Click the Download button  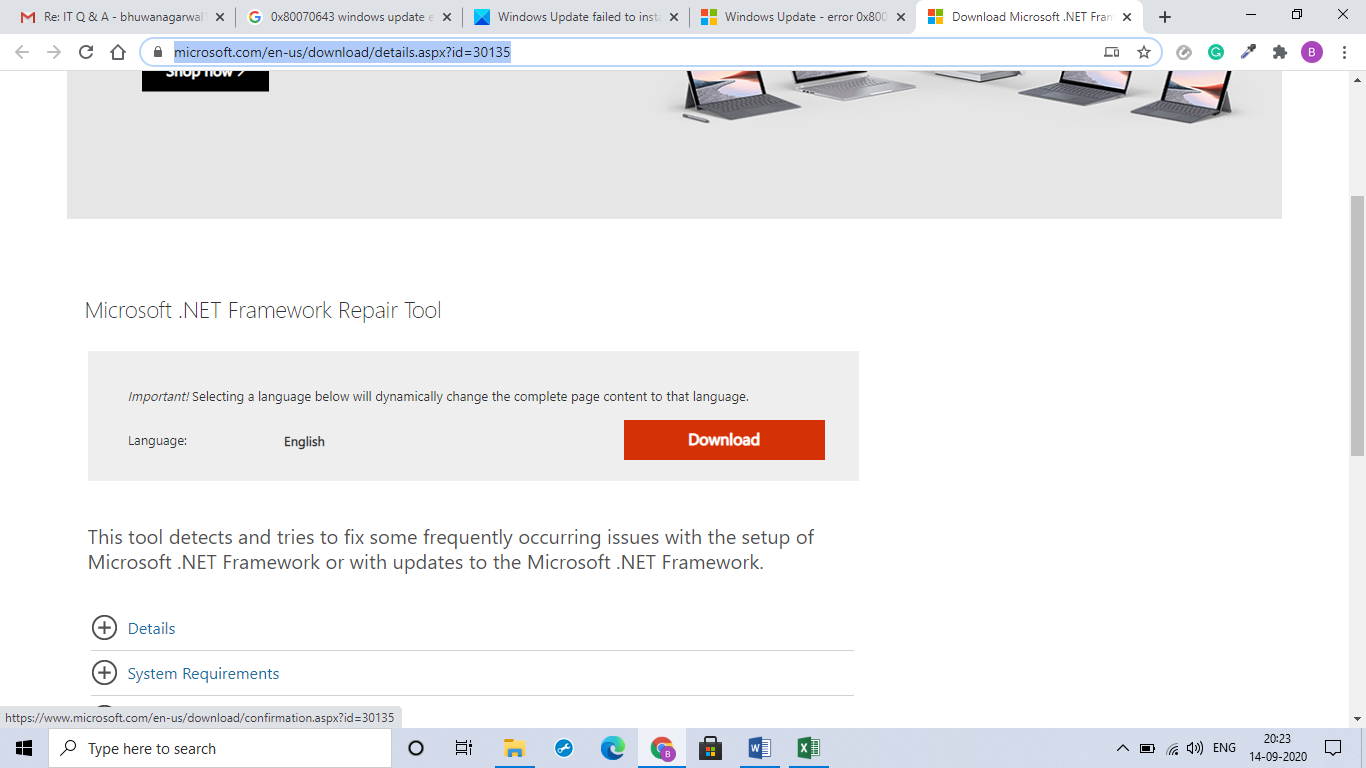tap(724, 440)
